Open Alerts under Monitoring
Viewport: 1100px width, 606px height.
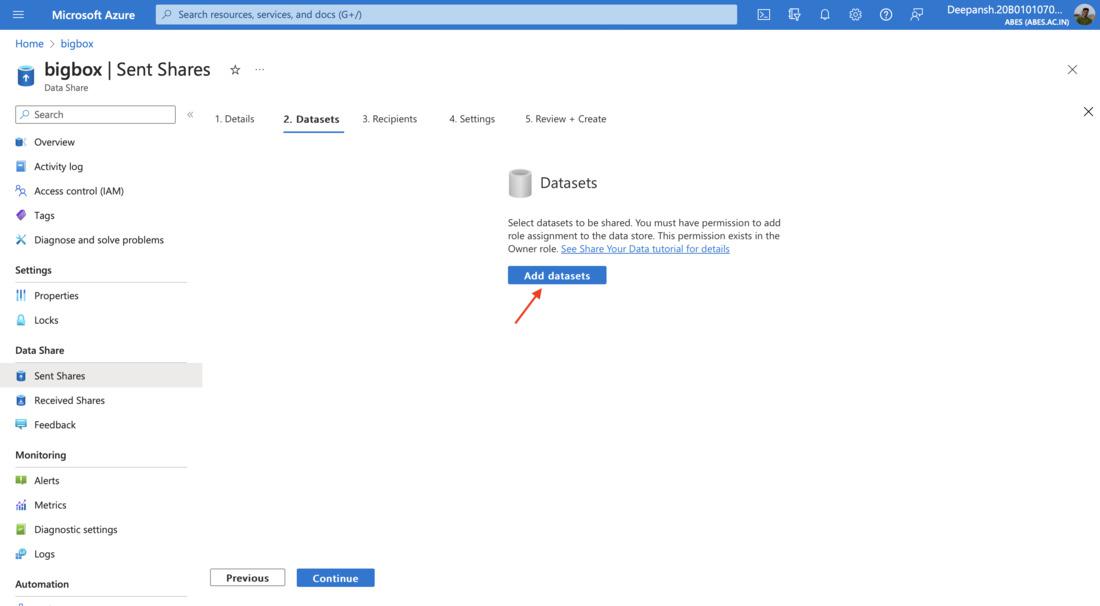tap(47, 480)
